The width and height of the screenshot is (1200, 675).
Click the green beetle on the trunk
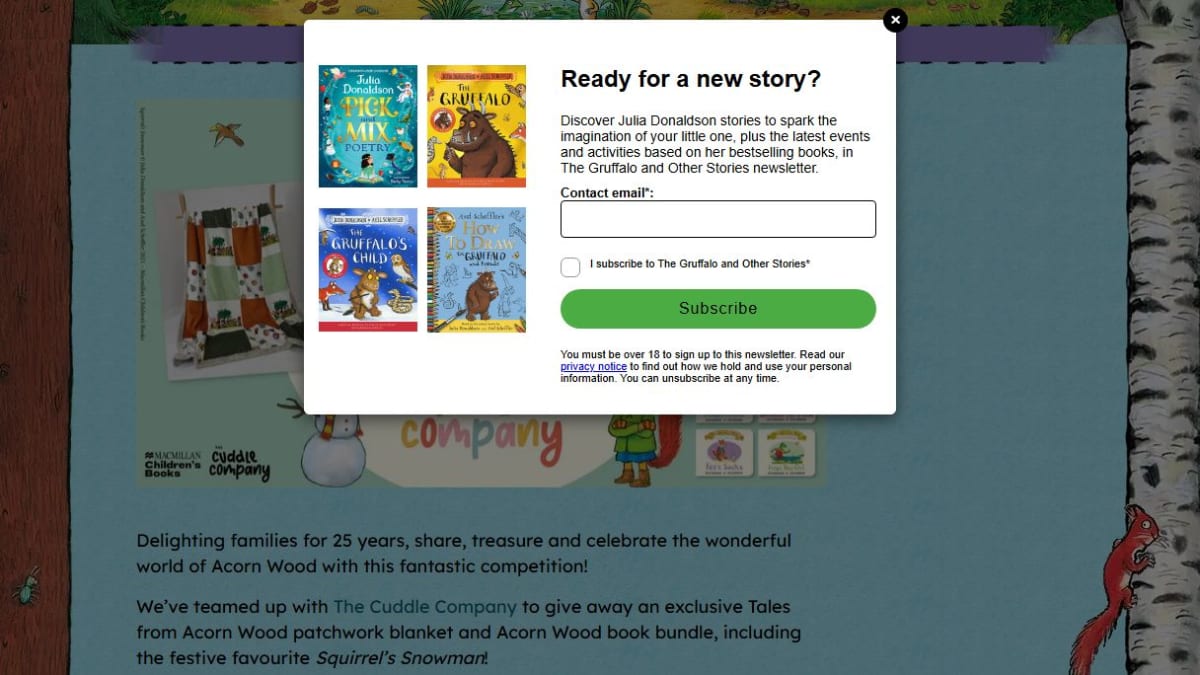tap(27, 585)
